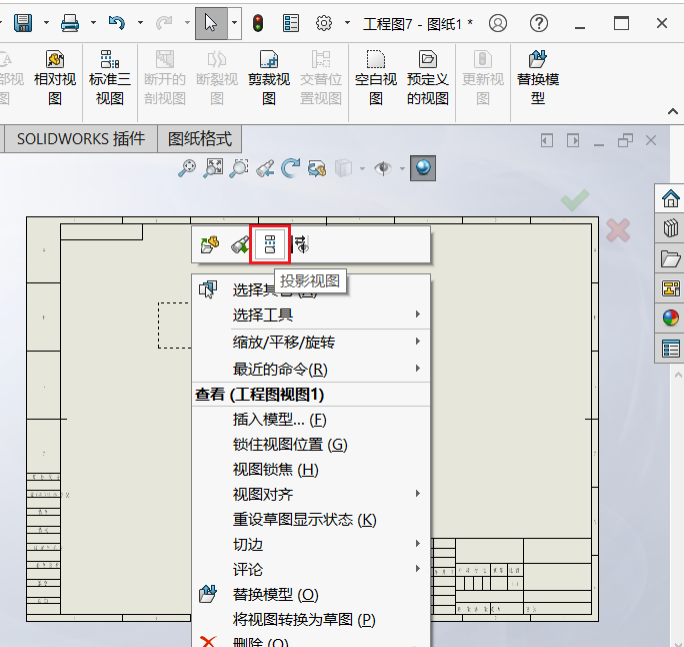The width and height of the screenshot is (684, 647).
Task: Open the Undo history dropdown arrow
Action: 140,23
